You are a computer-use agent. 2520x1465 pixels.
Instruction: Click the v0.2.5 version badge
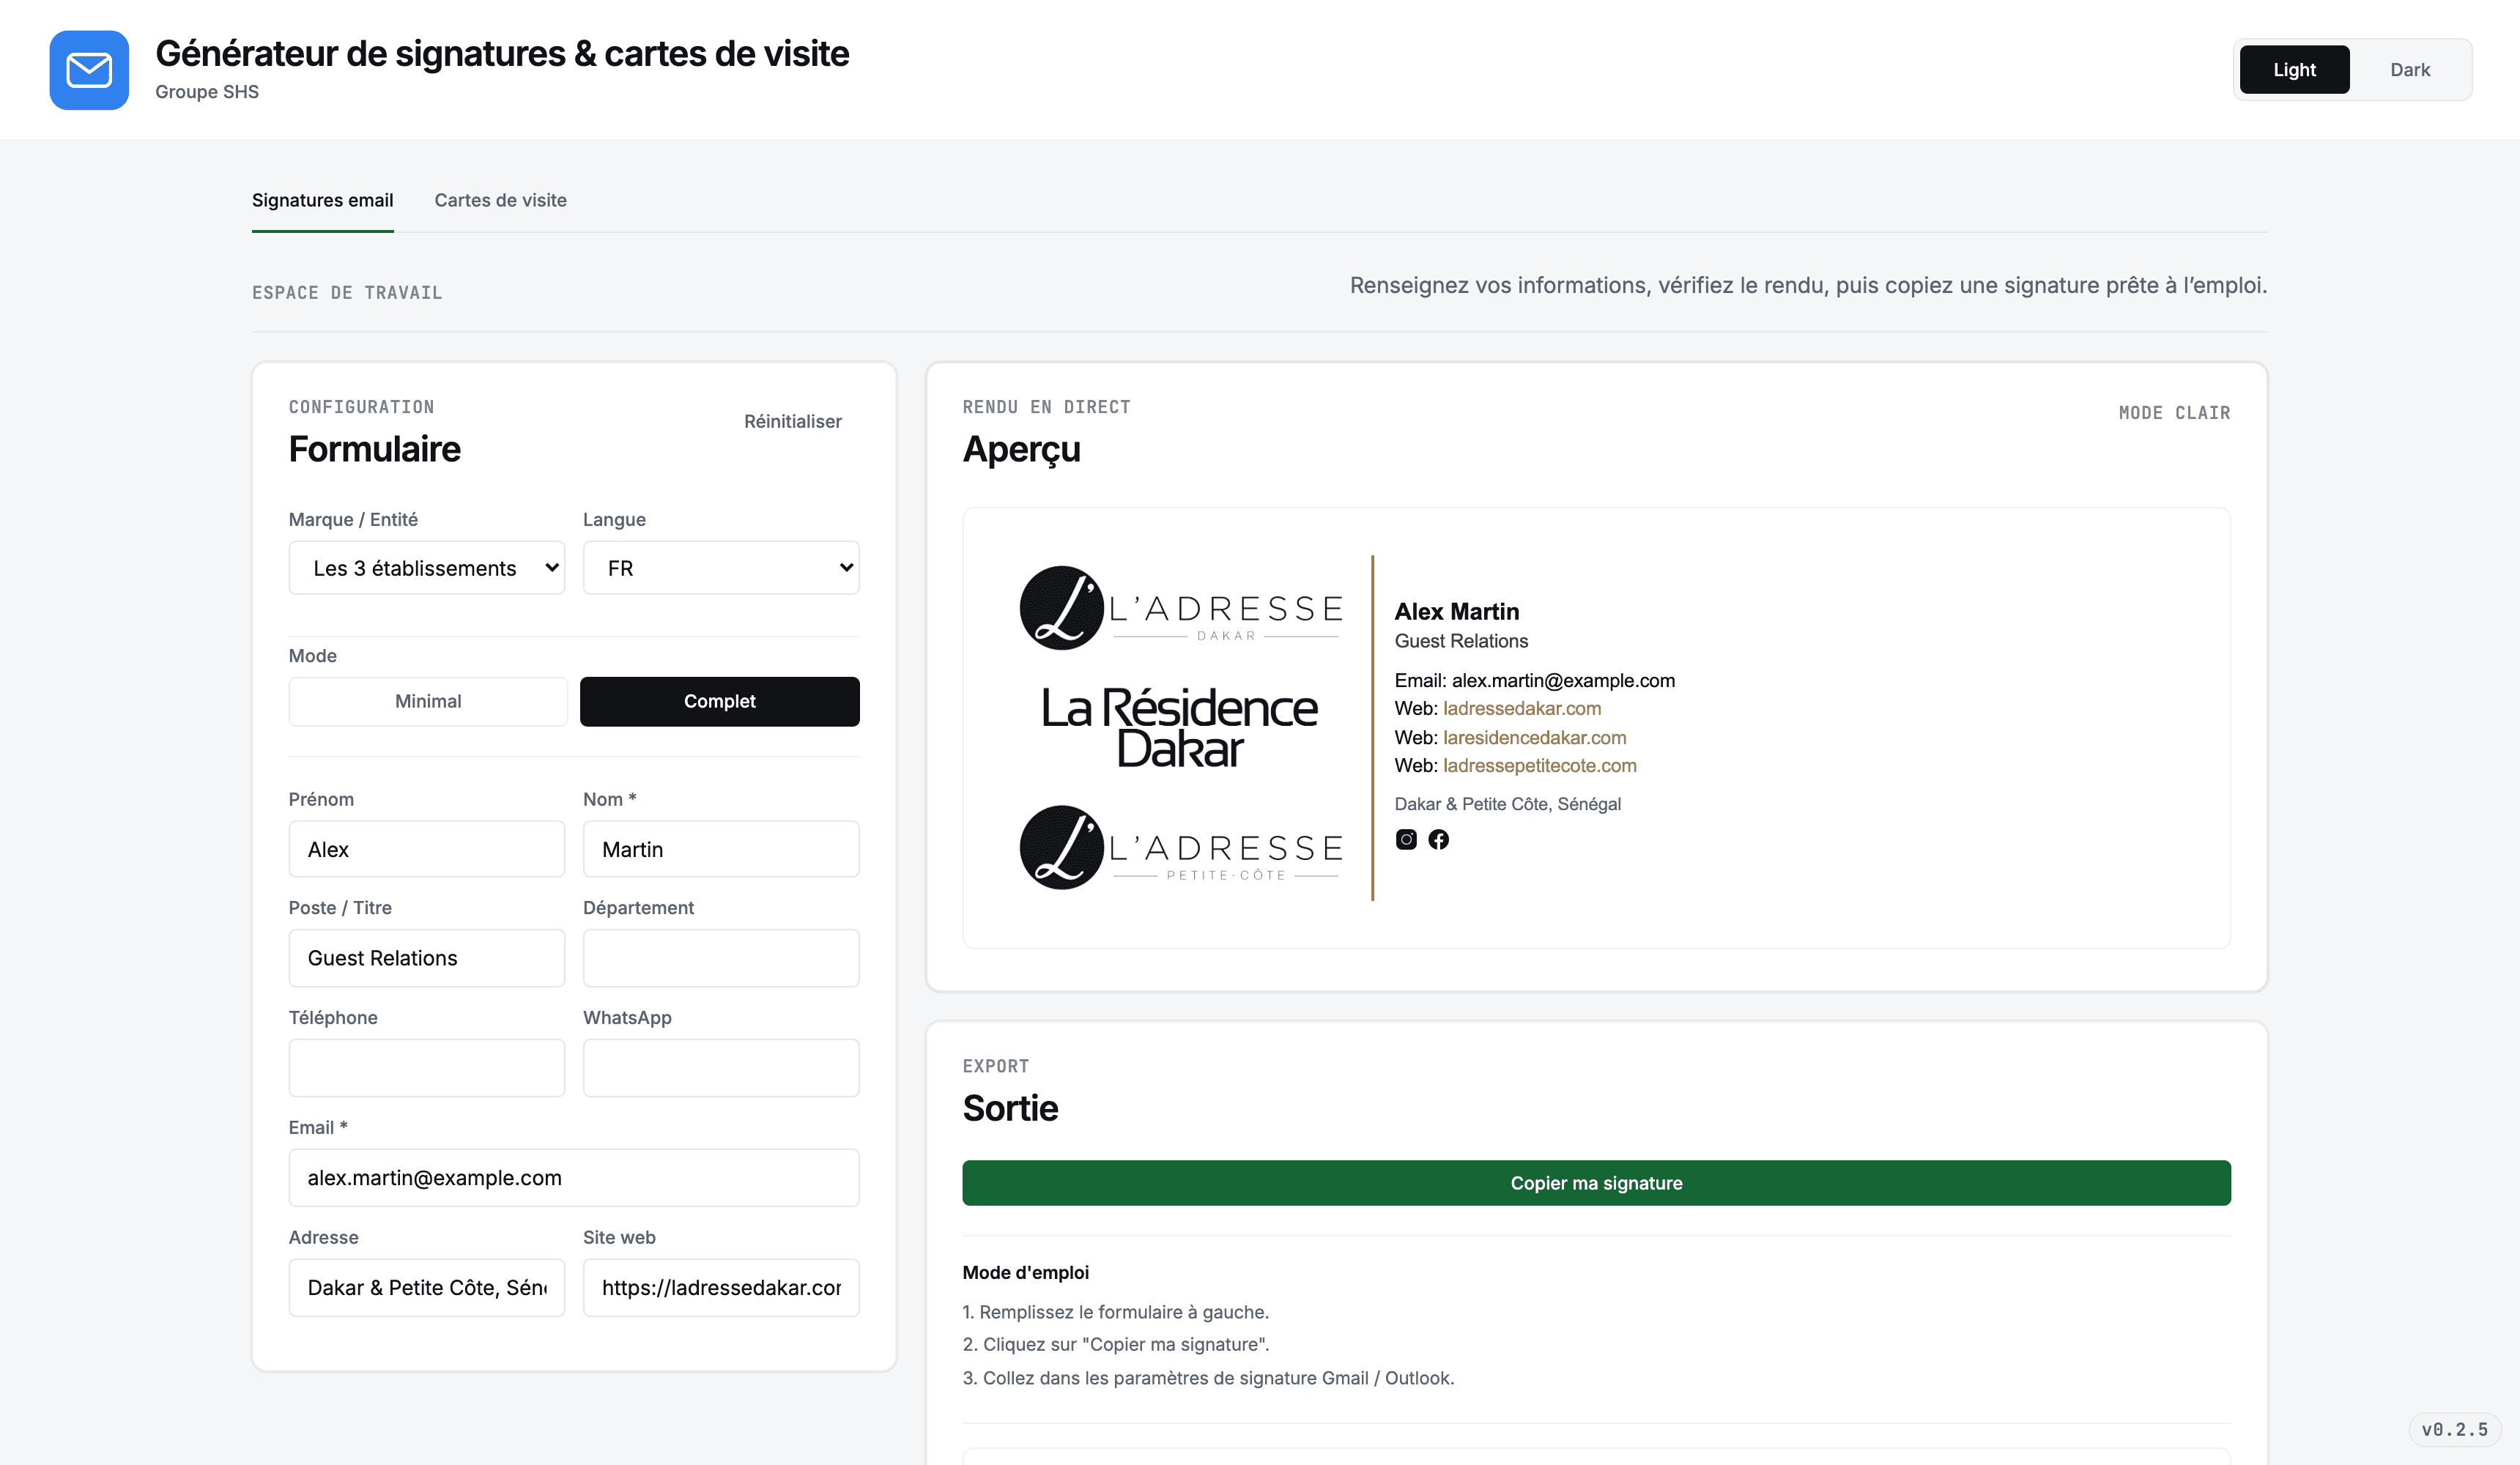point(2455,1429)
